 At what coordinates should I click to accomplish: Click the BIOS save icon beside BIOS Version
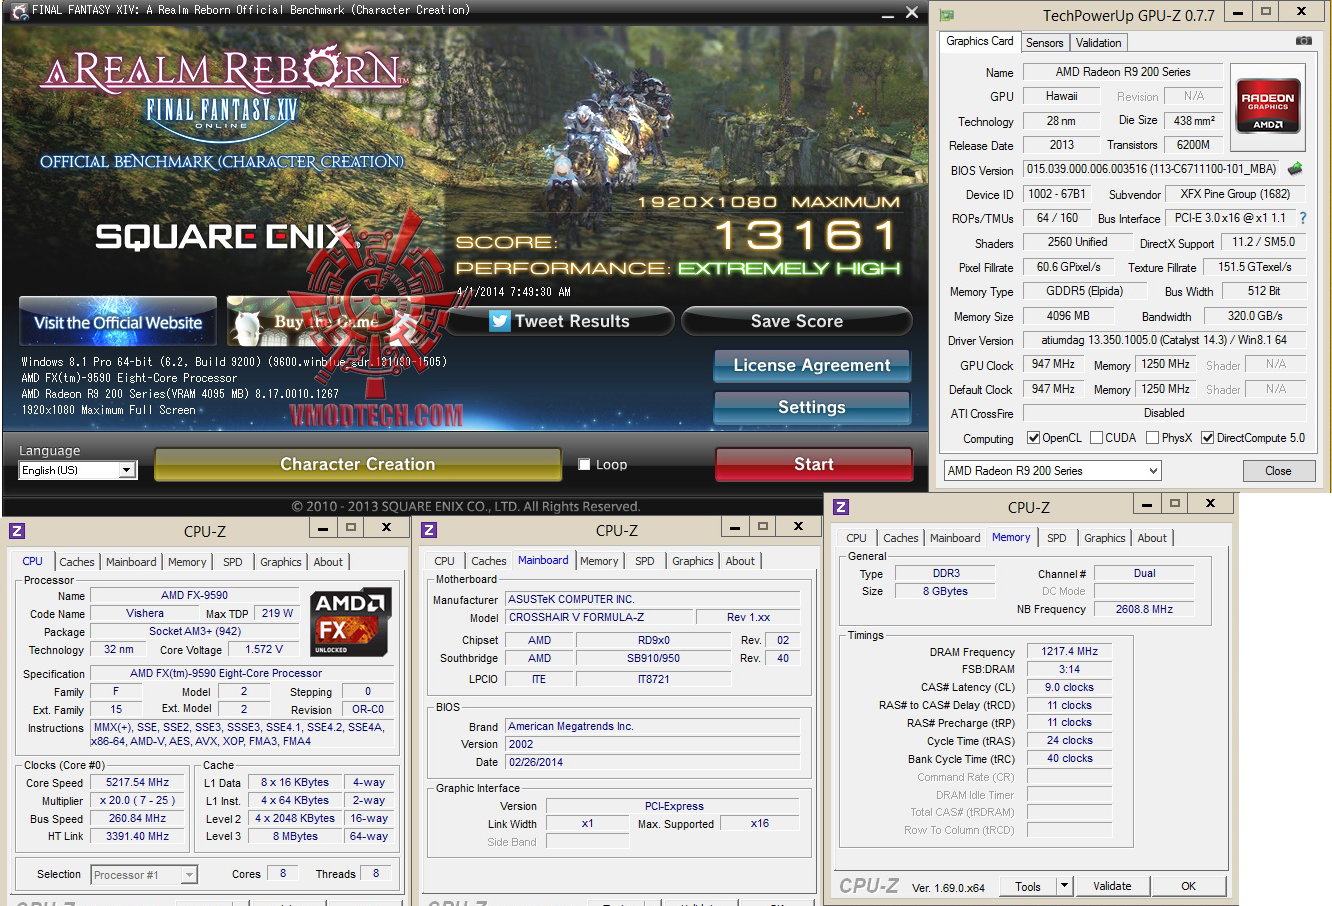pos(1295,169)
